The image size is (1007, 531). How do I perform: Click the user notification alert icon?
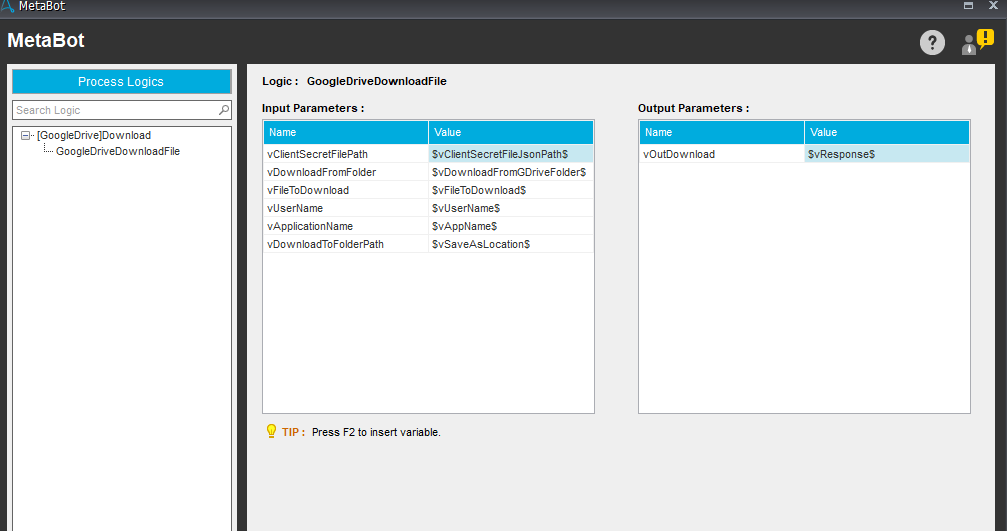click(x=976, y=42)
